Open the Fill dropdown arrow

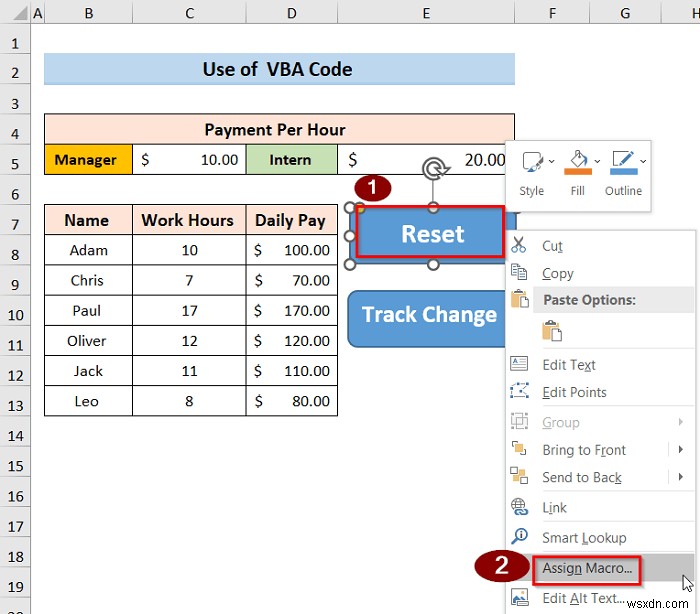click(597, 161)
